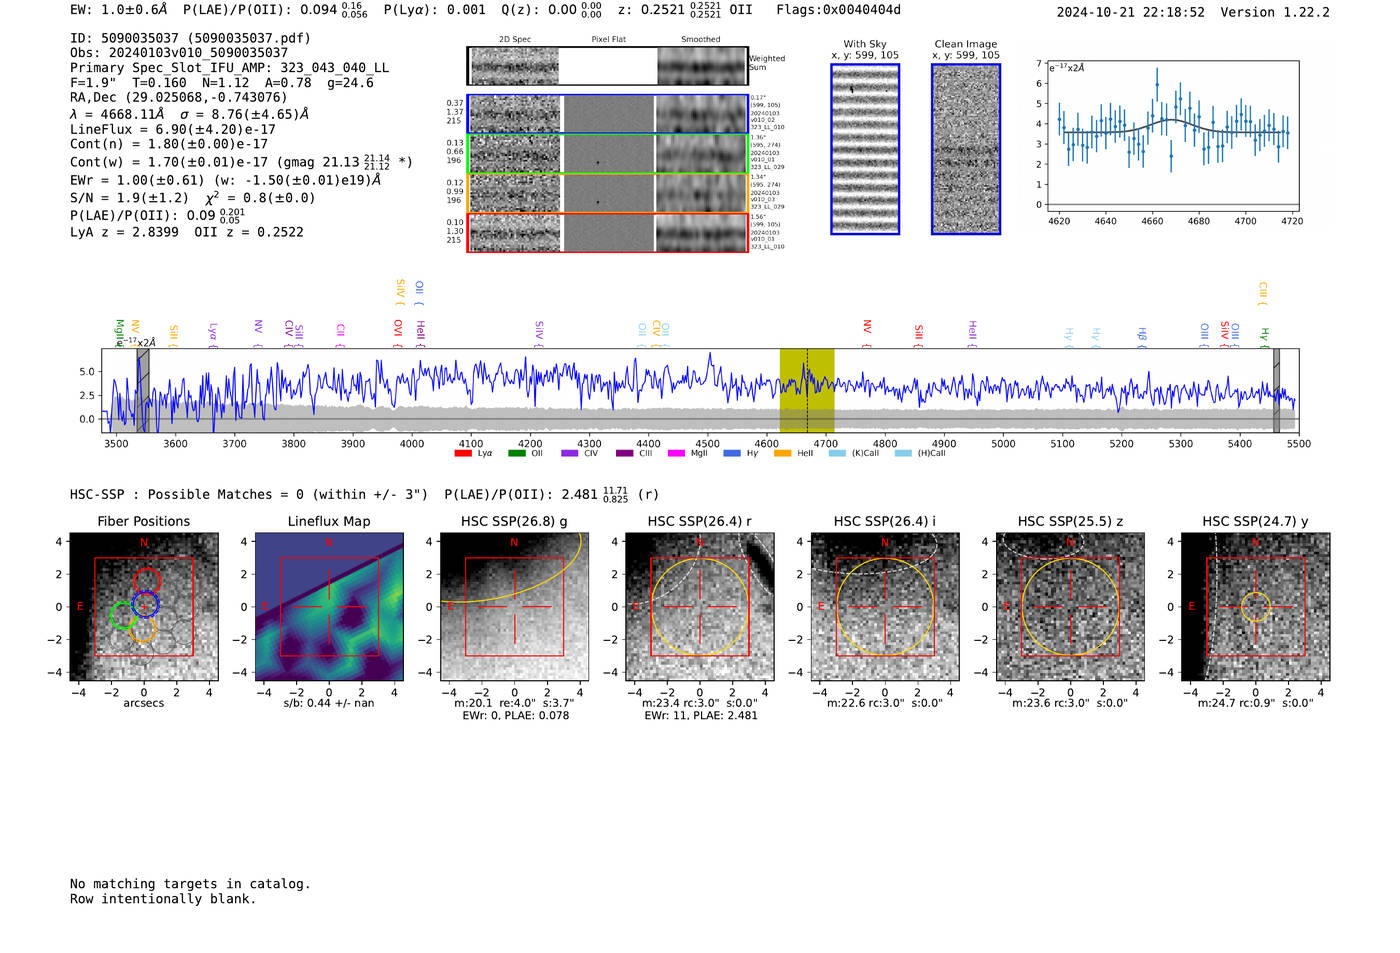The image size is (1400, 953).
Task: Click the orange CIII marker near 5450Å
Action: 1263,293
